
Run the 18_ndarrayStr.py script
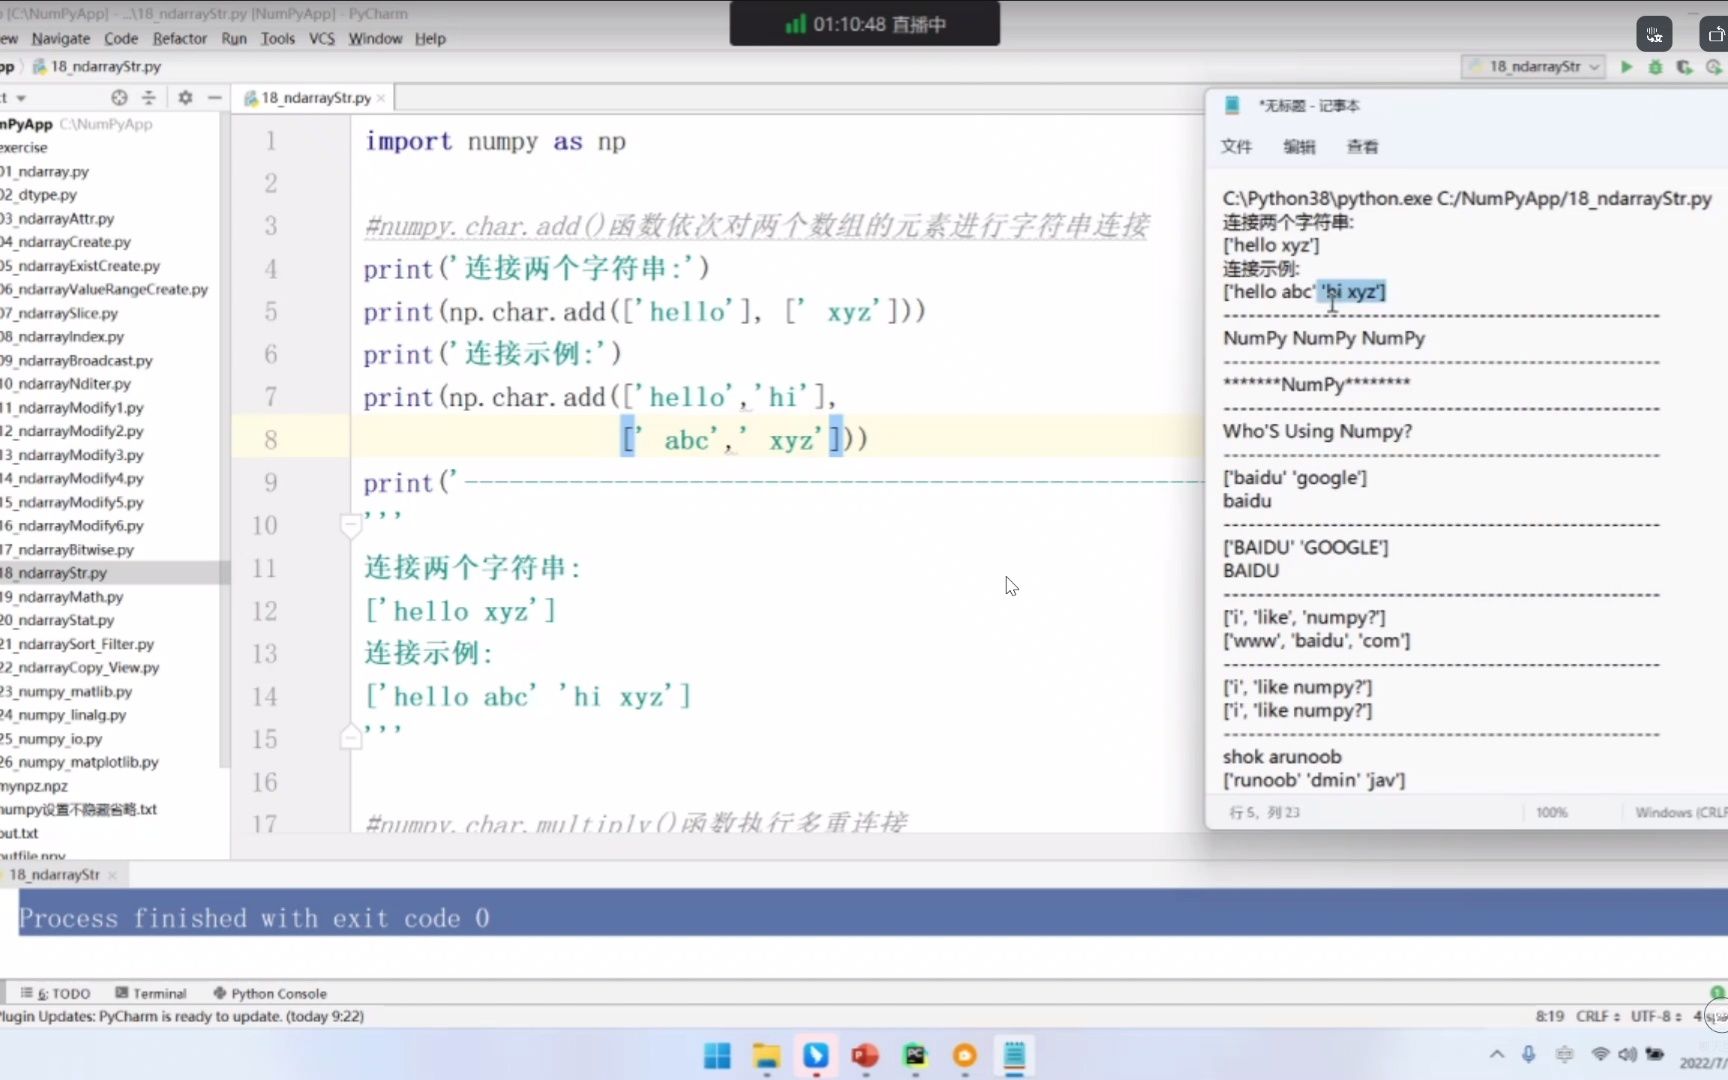pos(1625,67)
